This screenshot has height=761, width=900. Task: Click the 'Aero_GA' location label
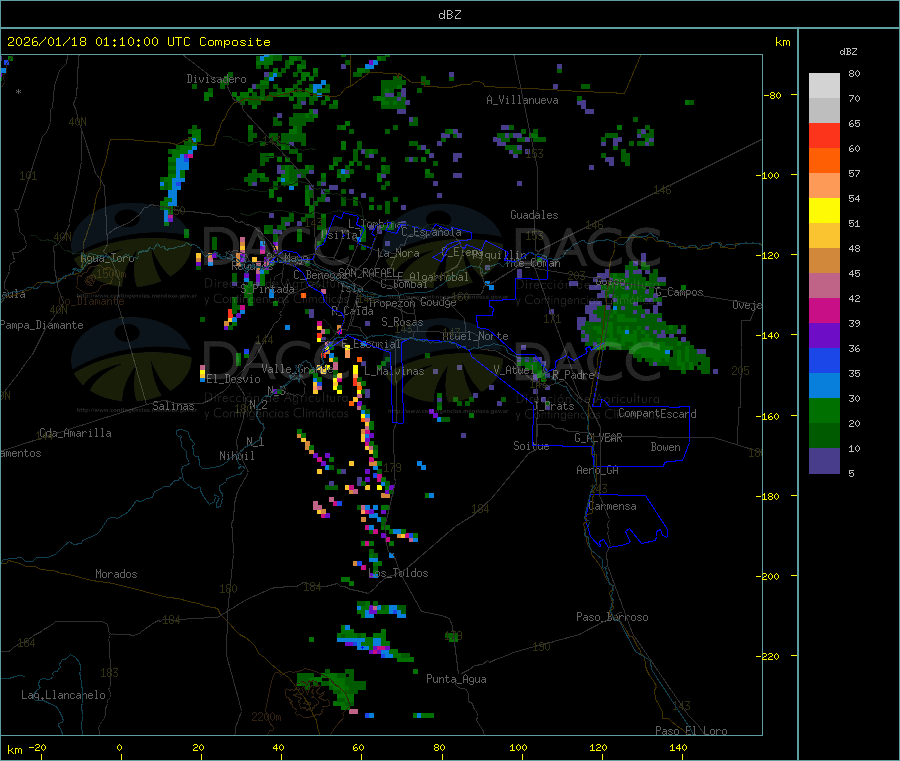pos(598,471)
